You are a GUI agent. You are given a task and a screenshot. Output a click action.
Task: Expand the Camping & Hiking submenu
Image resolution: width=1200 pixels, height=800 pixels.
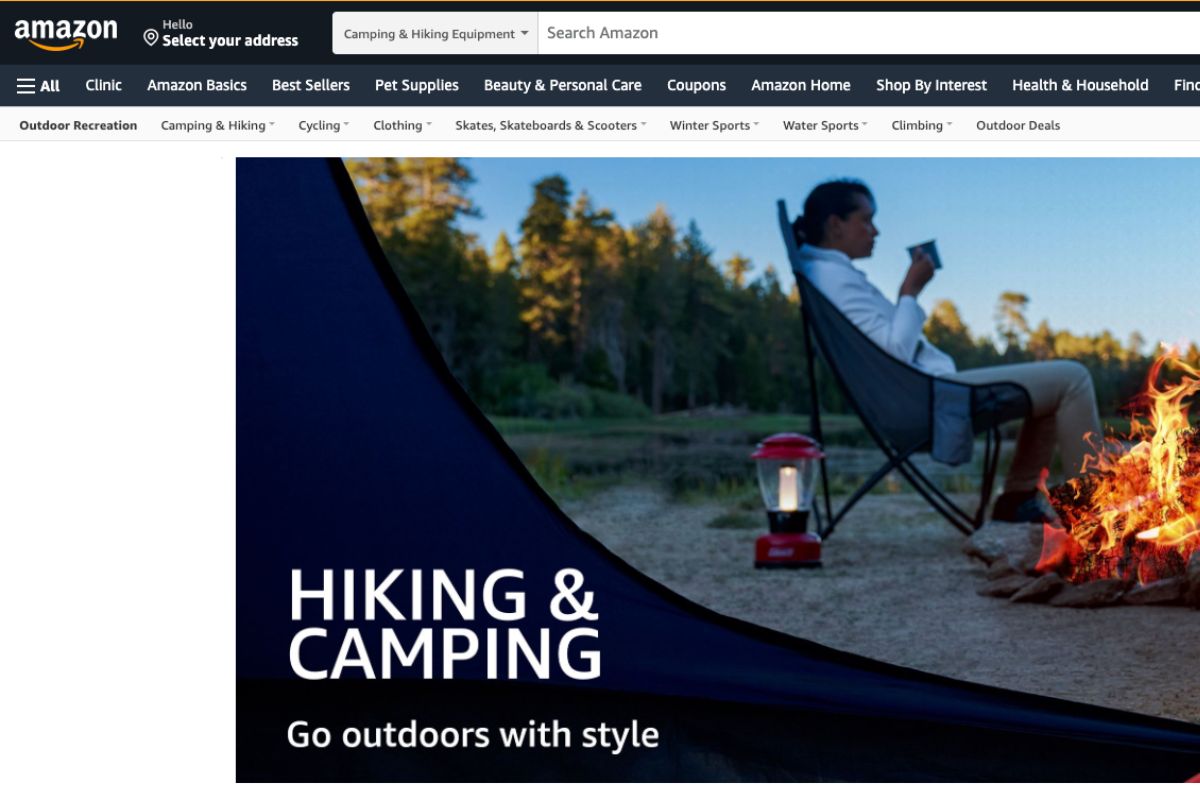coord(218,125)
